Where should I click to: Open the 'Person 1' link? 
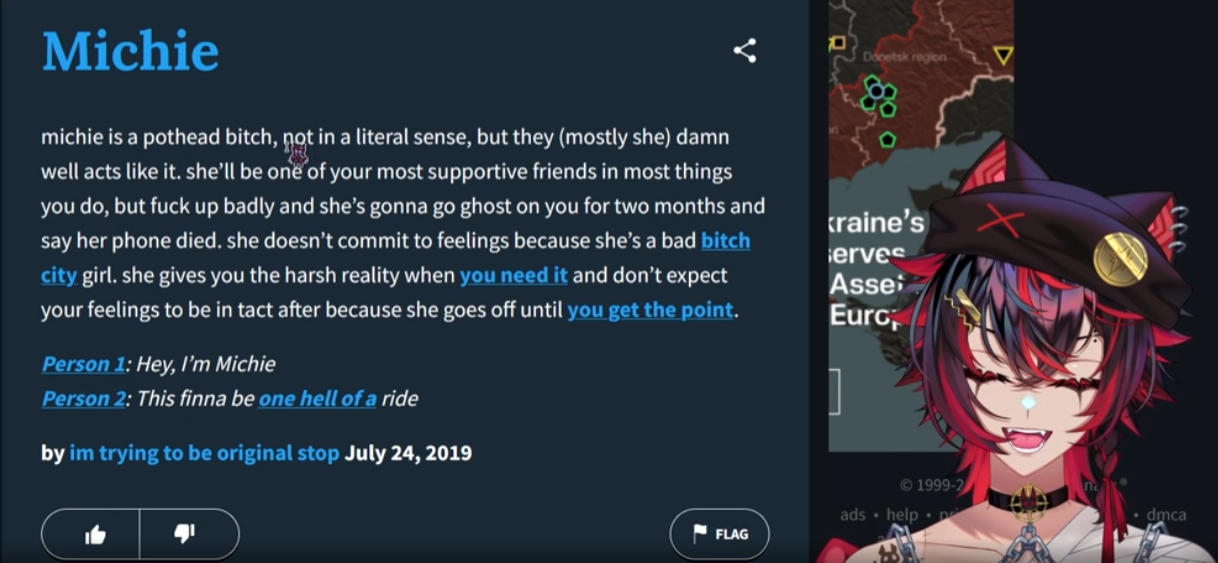point(83,364)
